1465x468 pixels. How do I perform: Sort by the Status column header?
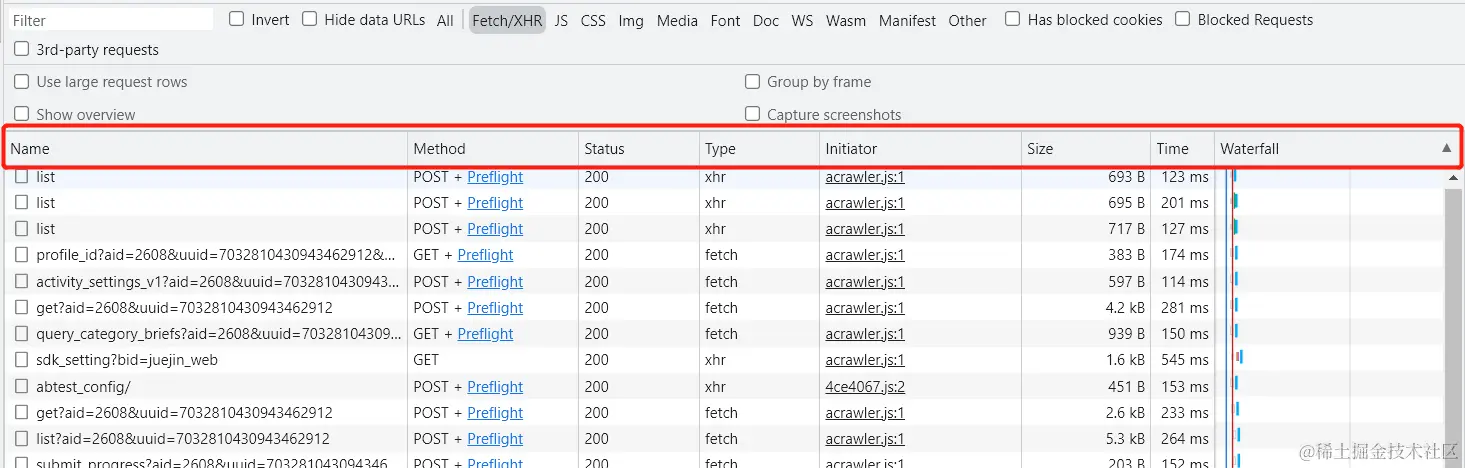tap(639, 148)
